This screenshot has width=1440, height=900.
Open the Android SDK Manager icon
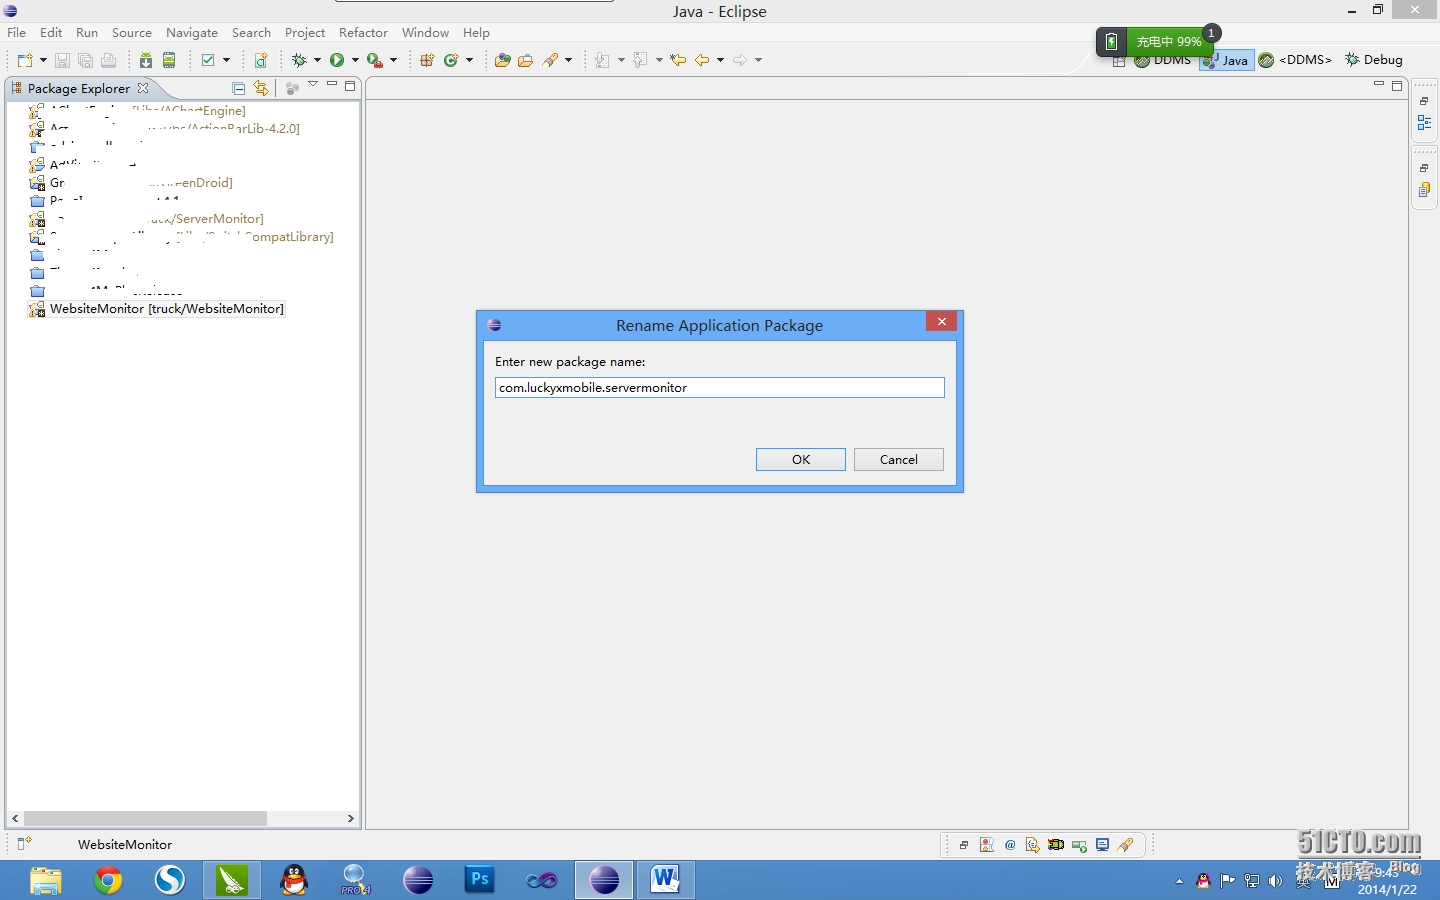(146, 60)
